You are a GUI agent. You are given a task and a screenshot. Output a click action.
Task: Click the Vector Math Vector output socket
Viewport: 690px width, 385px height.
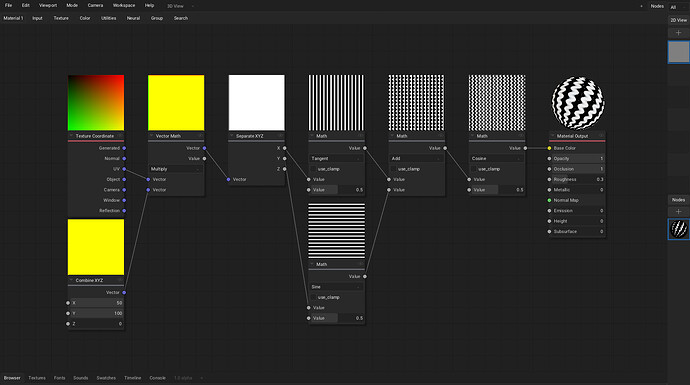204,148
